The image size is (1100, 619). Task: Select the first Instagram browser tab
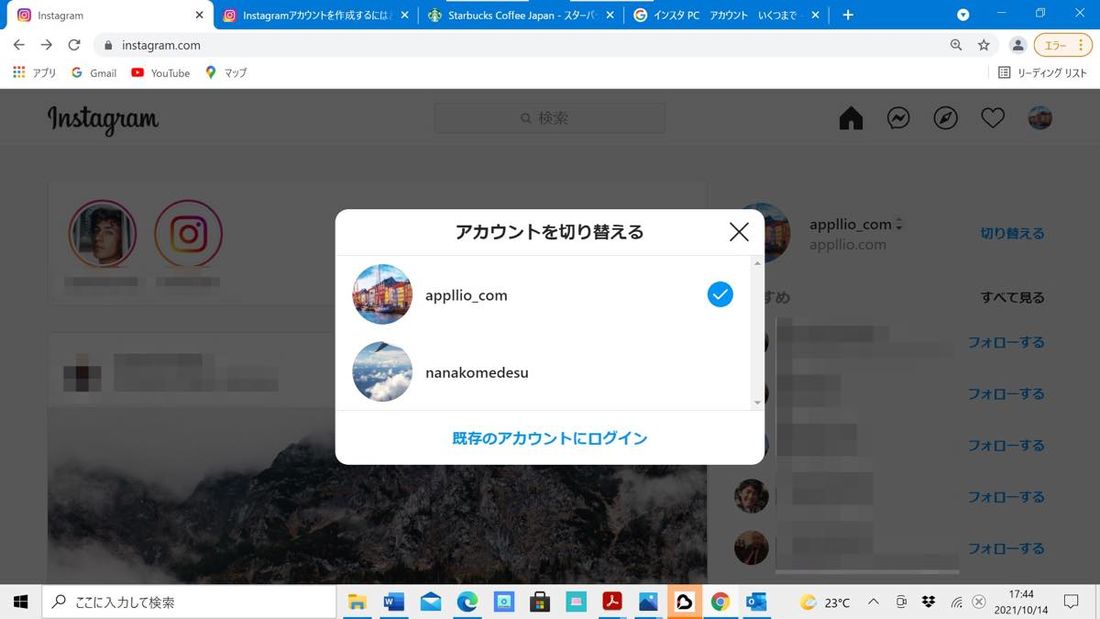105,15
